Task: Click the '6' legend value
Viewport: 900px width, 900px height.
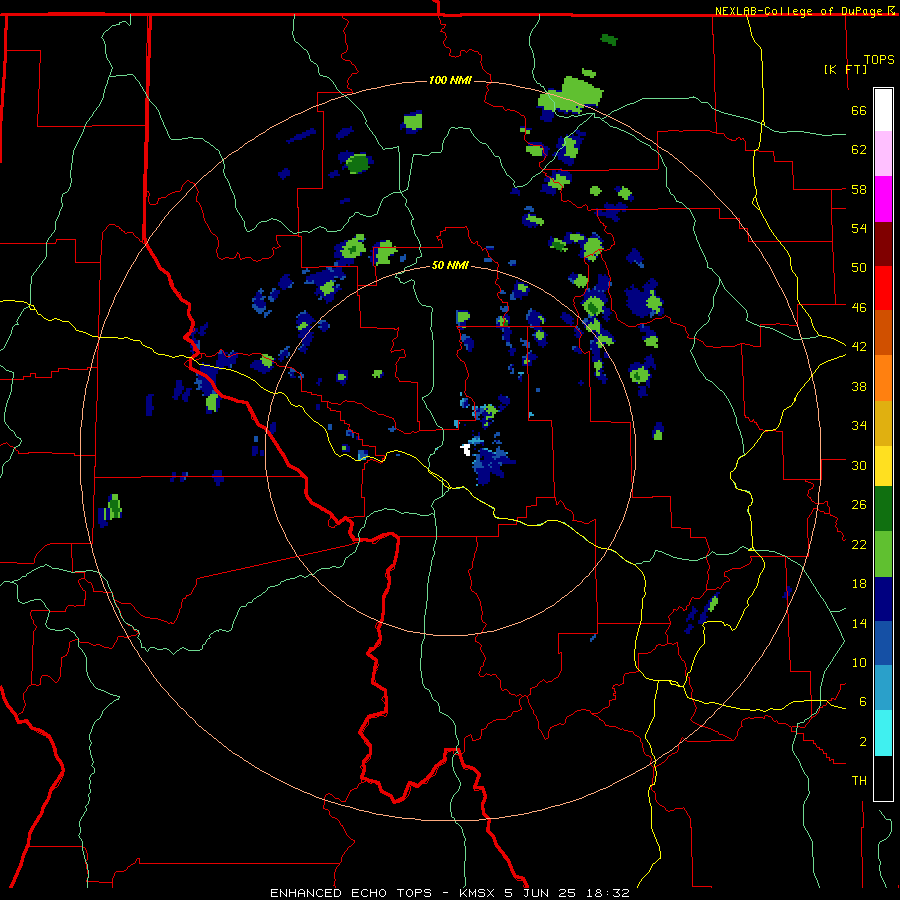Action: tap(863, 701)
